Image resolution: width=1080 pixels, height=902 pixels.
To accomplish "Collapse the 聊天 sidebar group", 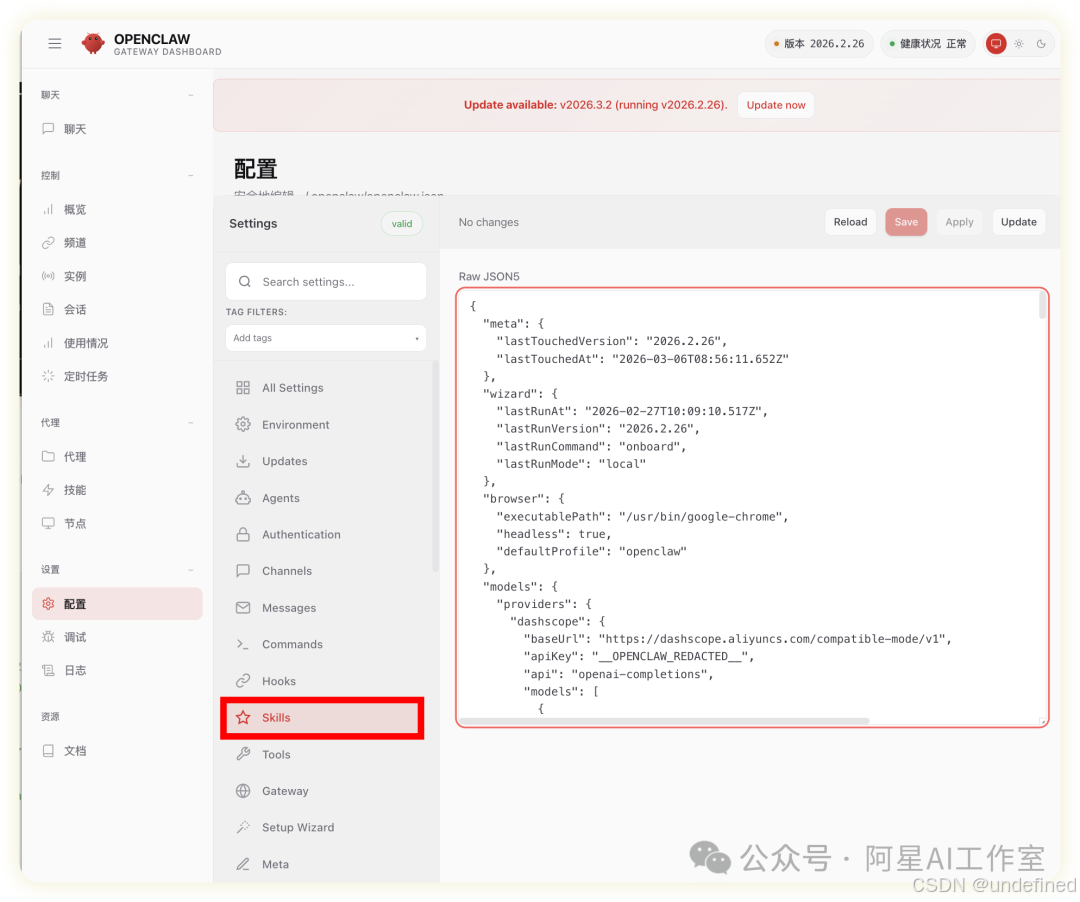I will click(191, 95).
